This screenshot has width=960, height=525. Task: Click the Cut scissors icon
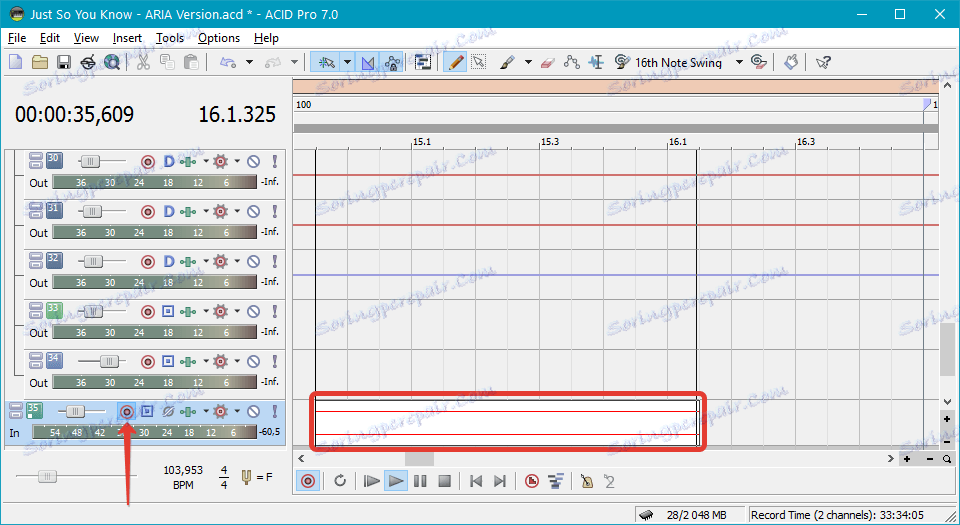pyautogui.click(x=143, y=62)
